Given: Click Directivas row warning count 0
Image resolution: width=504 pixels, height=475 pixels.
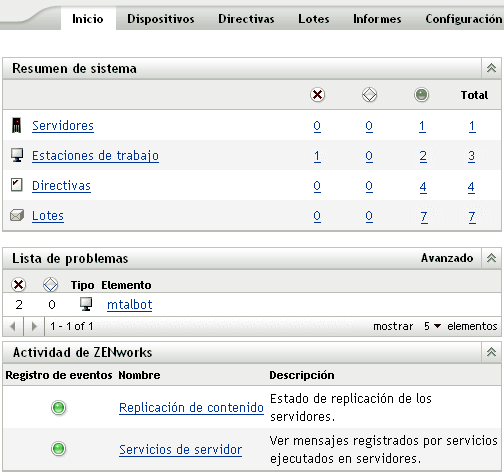Looking at the screenshot, I should [369, 186].
